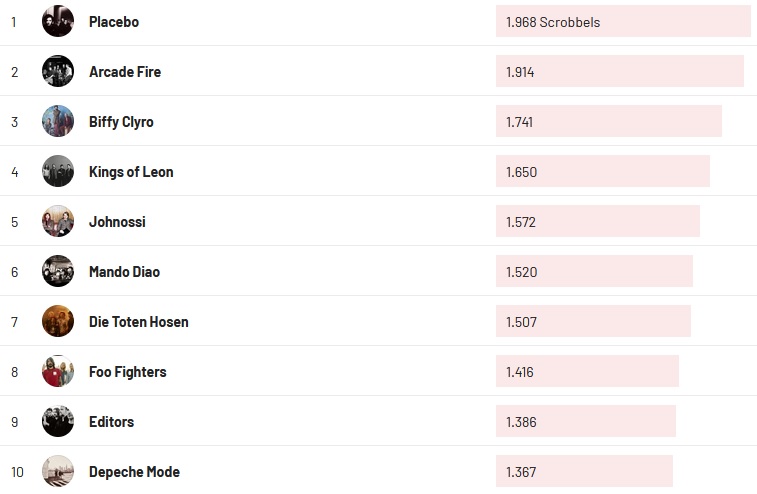This screenshot has width=757, height=494.
Task: Click the Depeche Mode avatar thumbnail
Action: point(58,471)
